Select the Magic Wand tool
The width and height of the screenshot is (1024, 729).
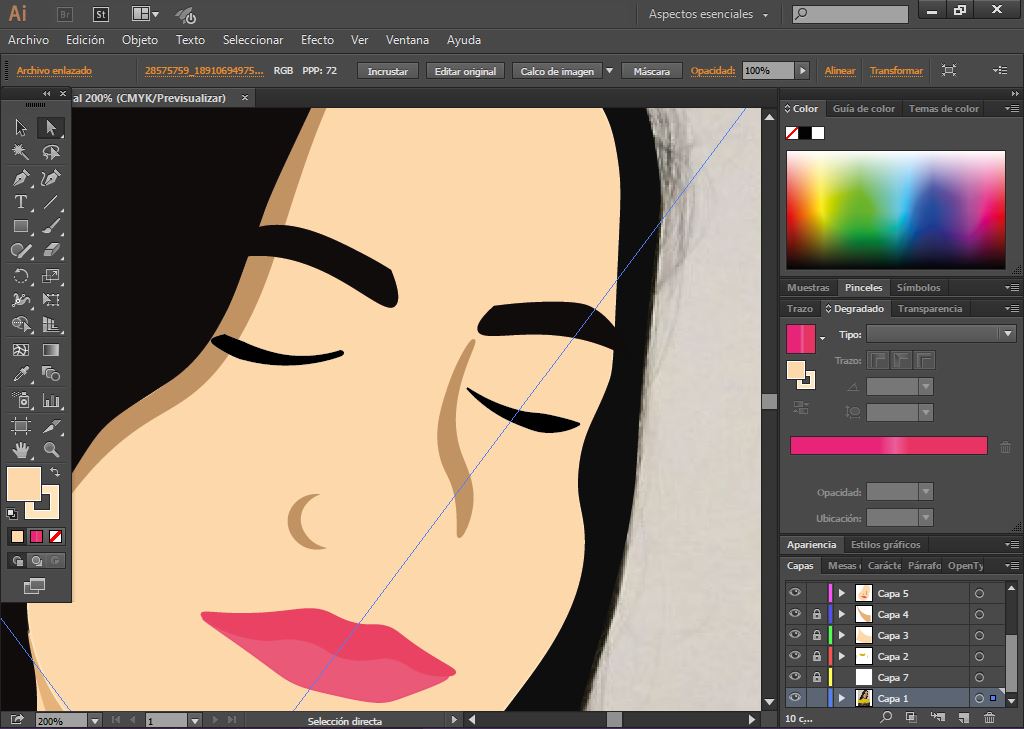(x=21, y=152)
